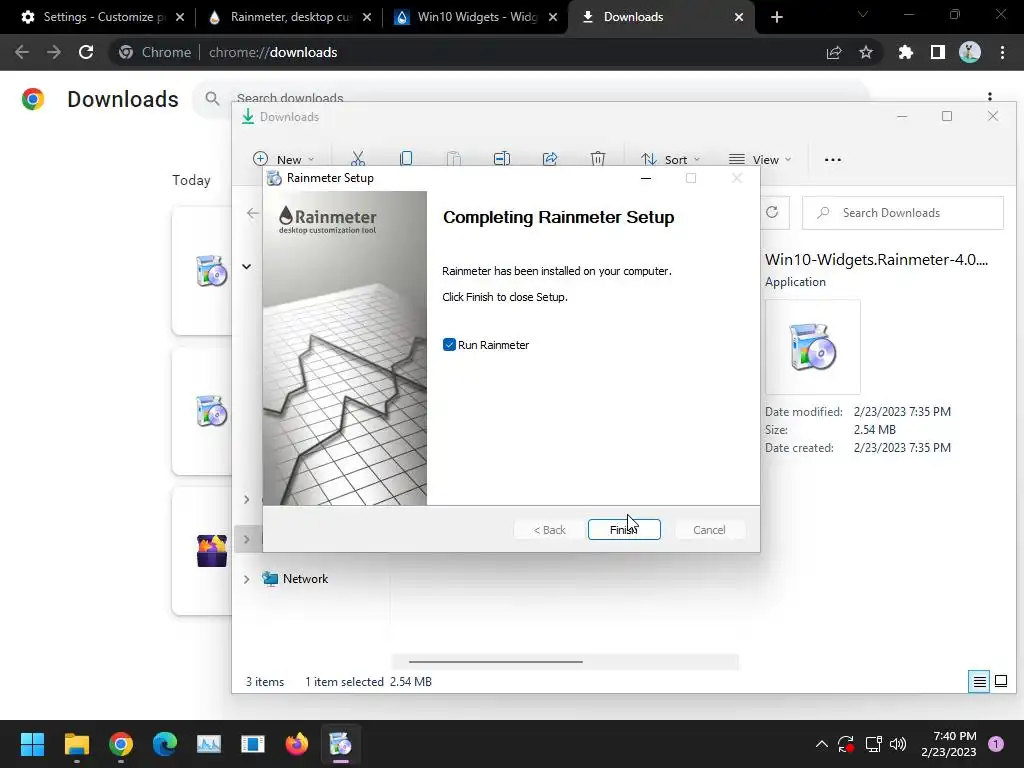1024x768 pixels.
Task: Click the Cut icon in File Explorer toolbar
Action: 358,159
